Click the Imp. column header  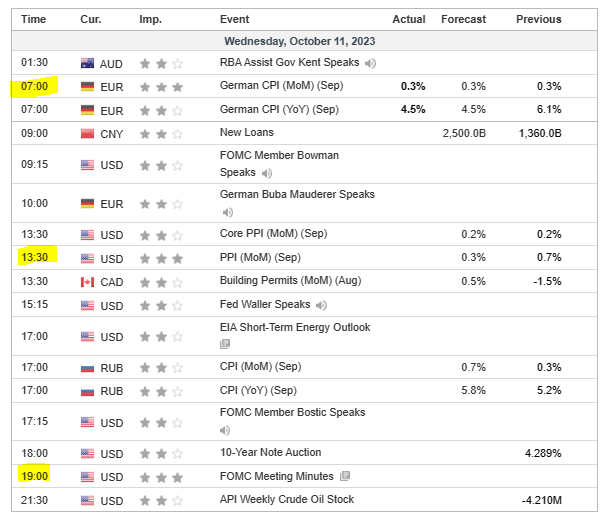pos(151,19)
